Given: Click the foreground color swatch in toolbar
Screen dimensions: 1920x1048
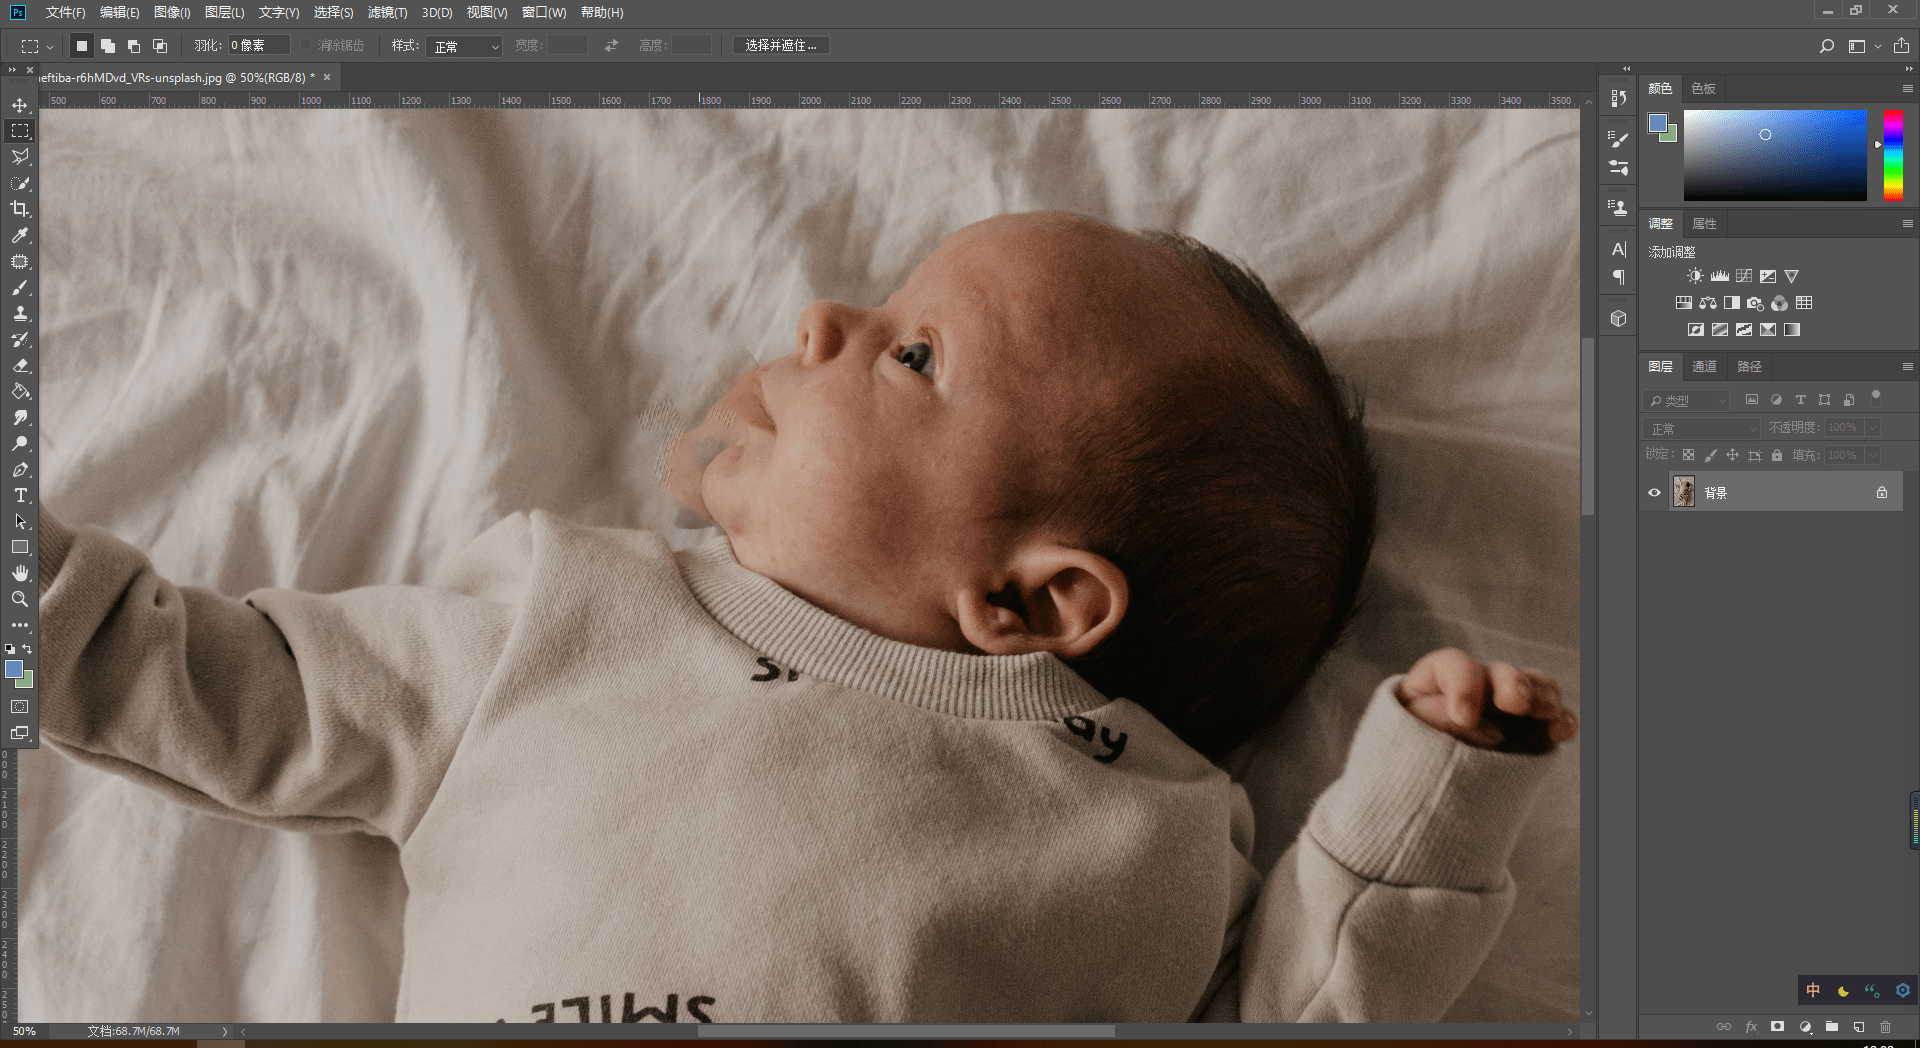Looking at the screenshot, I should [x=14, y=670].
